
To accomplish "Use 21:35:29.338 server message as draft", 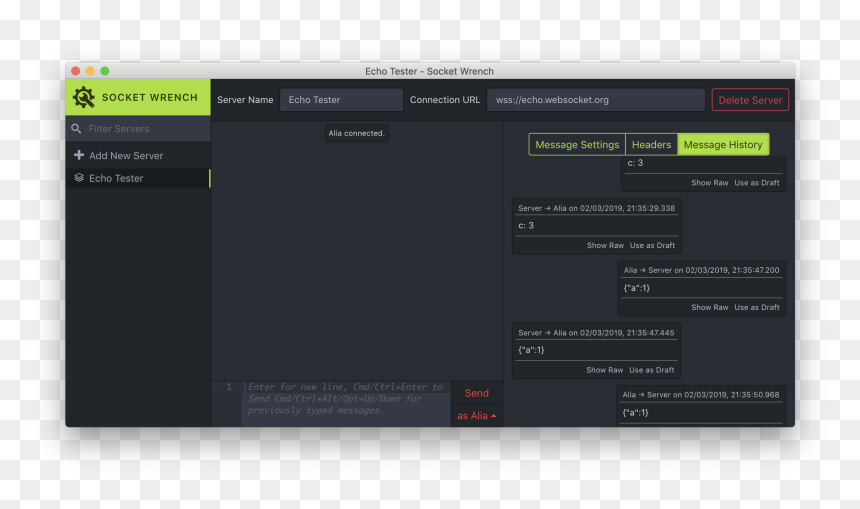I will [x=652, y=245].
